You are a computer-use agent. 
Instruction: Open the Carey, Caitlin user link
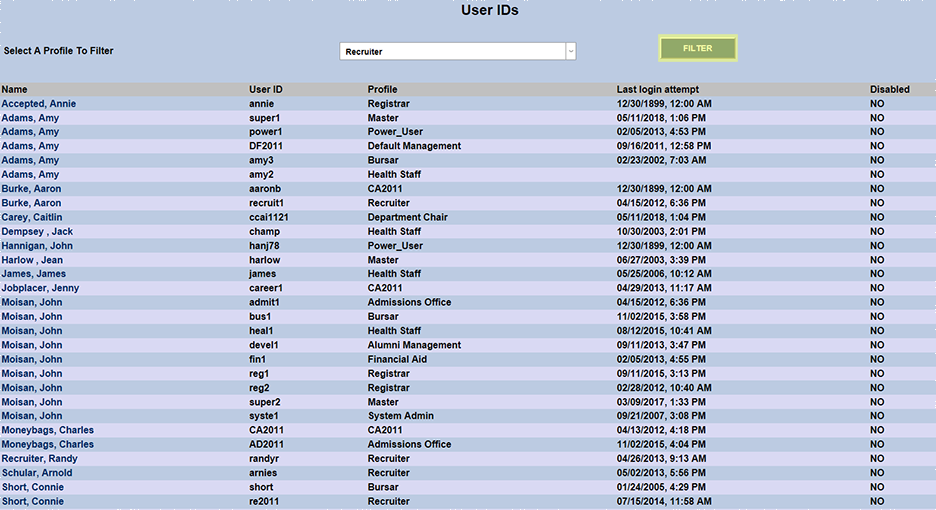tap(32, 217)
